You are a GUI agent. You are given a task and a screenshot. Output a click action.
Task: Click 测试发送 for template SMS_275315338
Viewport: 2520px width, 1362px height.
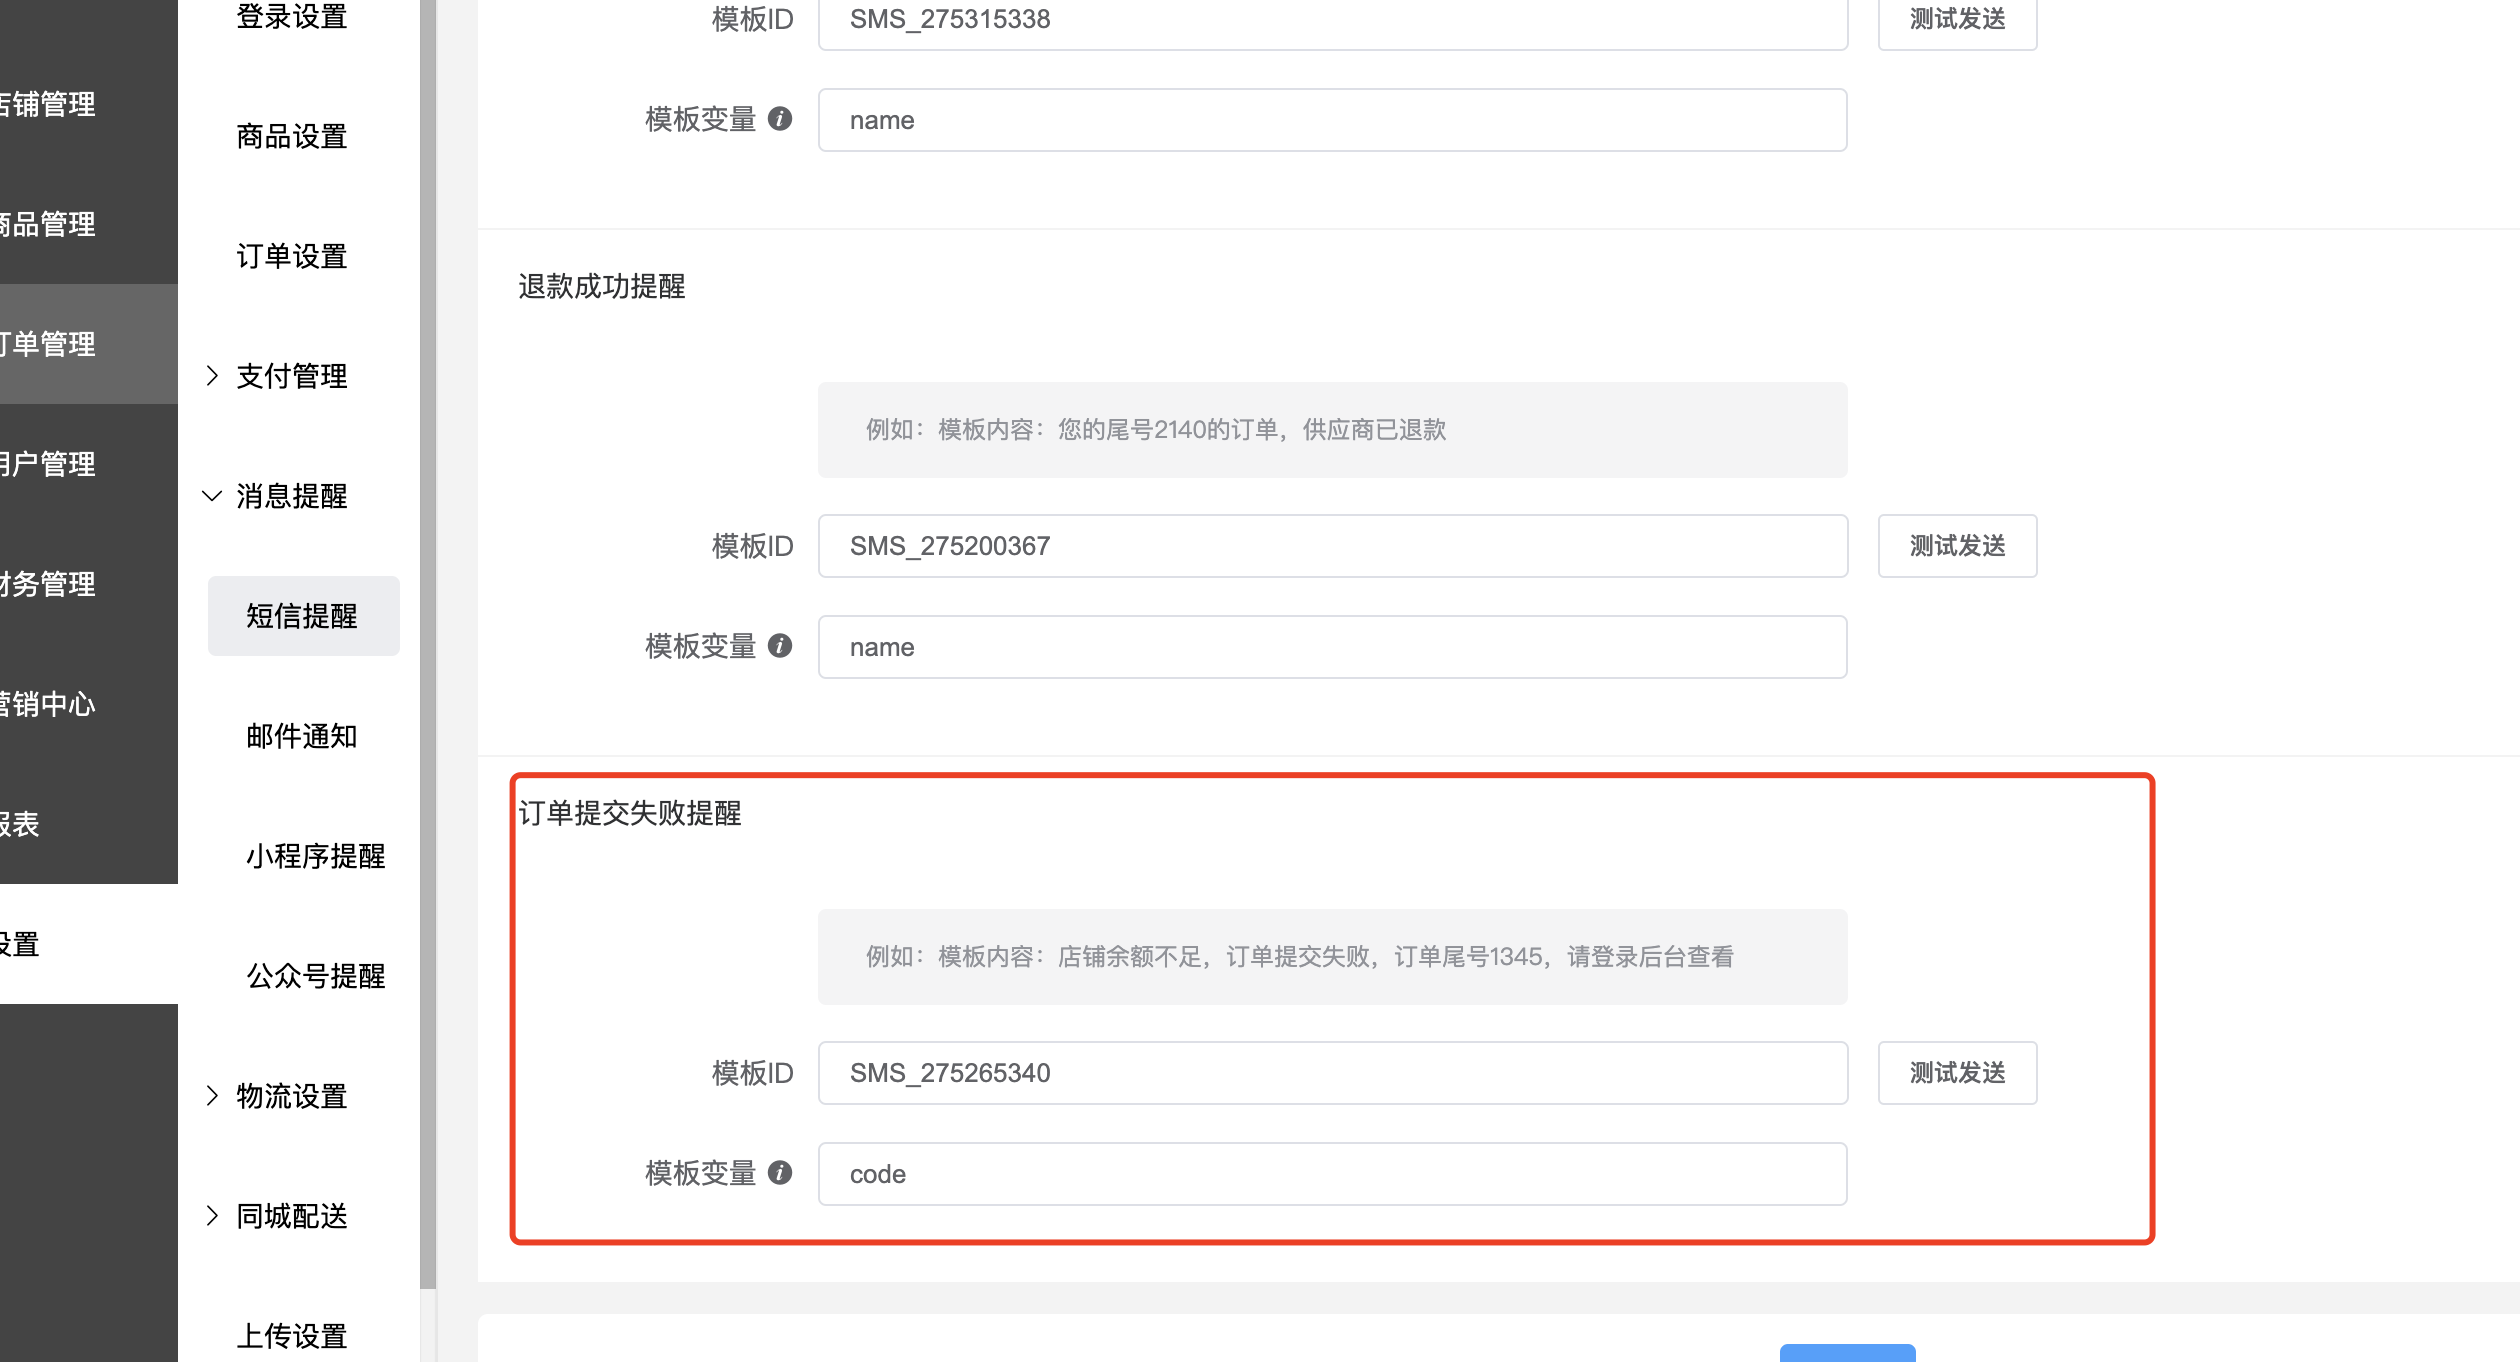point(1957,20)
